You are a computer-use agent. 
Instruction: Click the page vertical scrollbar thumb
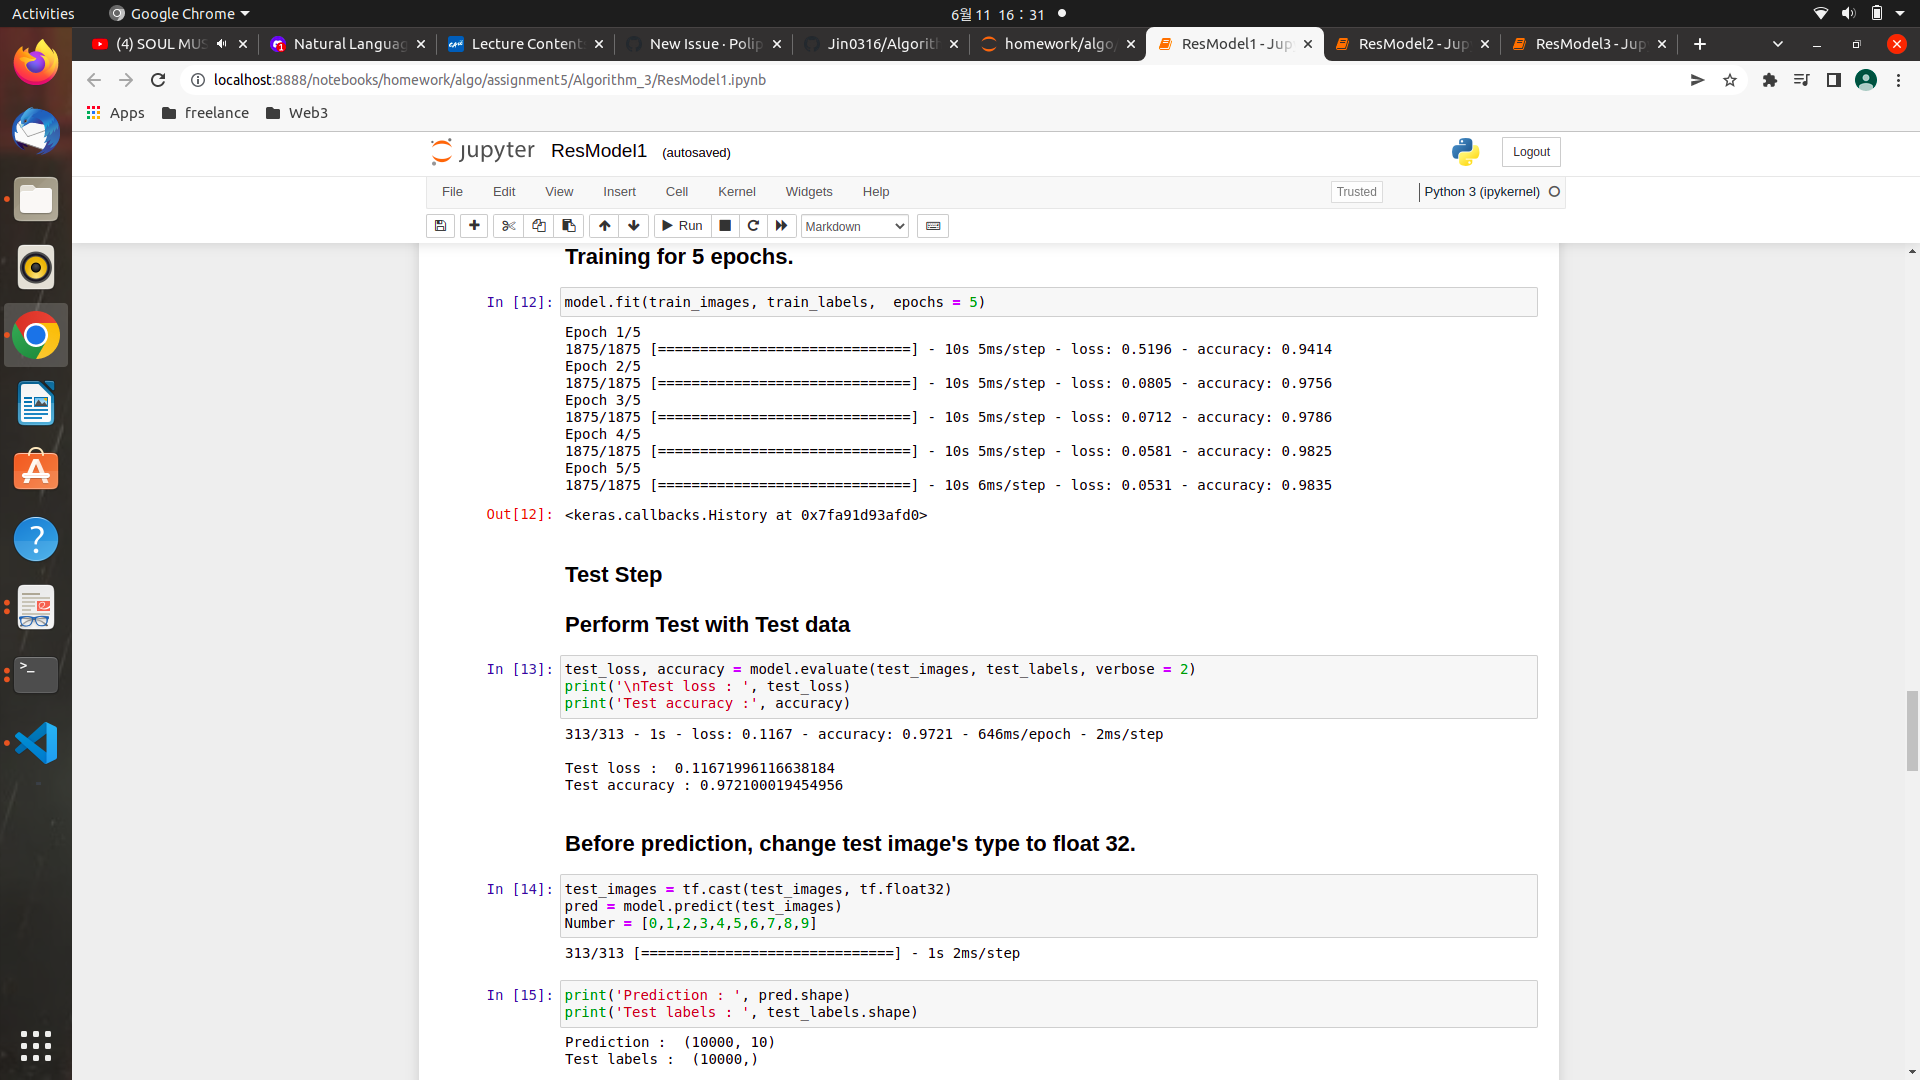click(x=1912, y=730)
